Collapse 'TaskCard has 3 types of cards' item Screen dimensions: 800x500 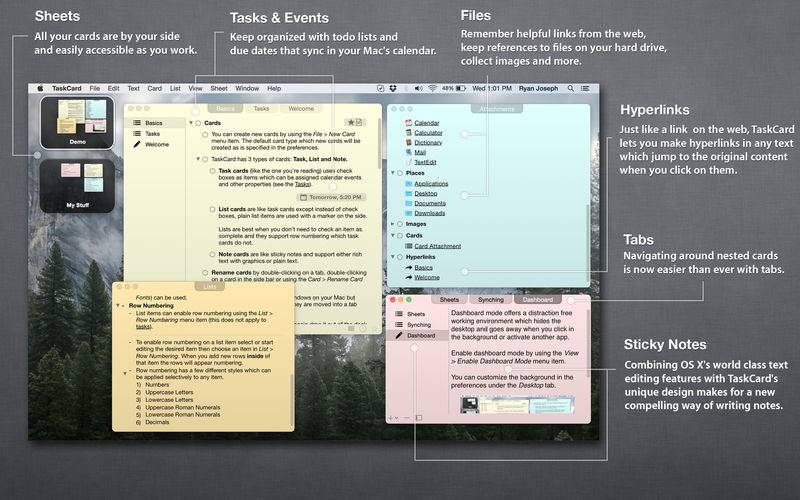[x=198, y=159]
